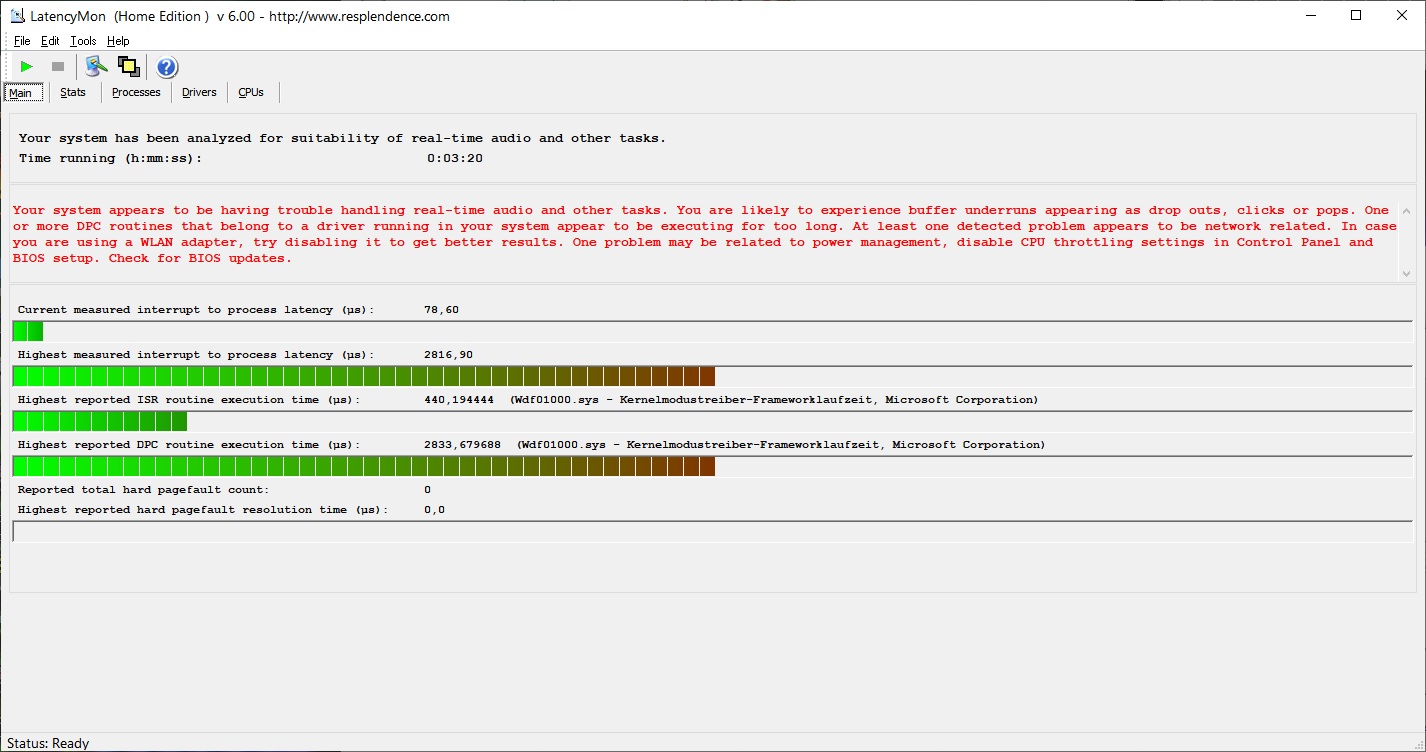Click the current interrupt to process latency bar
Screen dimensions: 1426x752
pos(713,331)
